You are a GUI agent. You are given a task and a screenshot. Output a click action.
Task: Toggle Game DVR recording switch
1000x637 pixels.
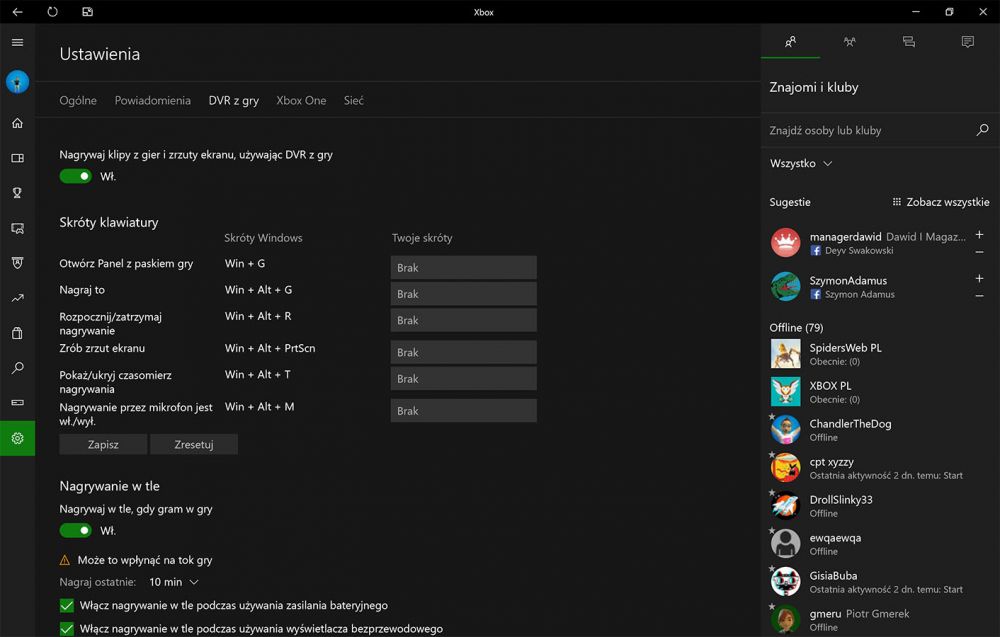coord(76,176)
